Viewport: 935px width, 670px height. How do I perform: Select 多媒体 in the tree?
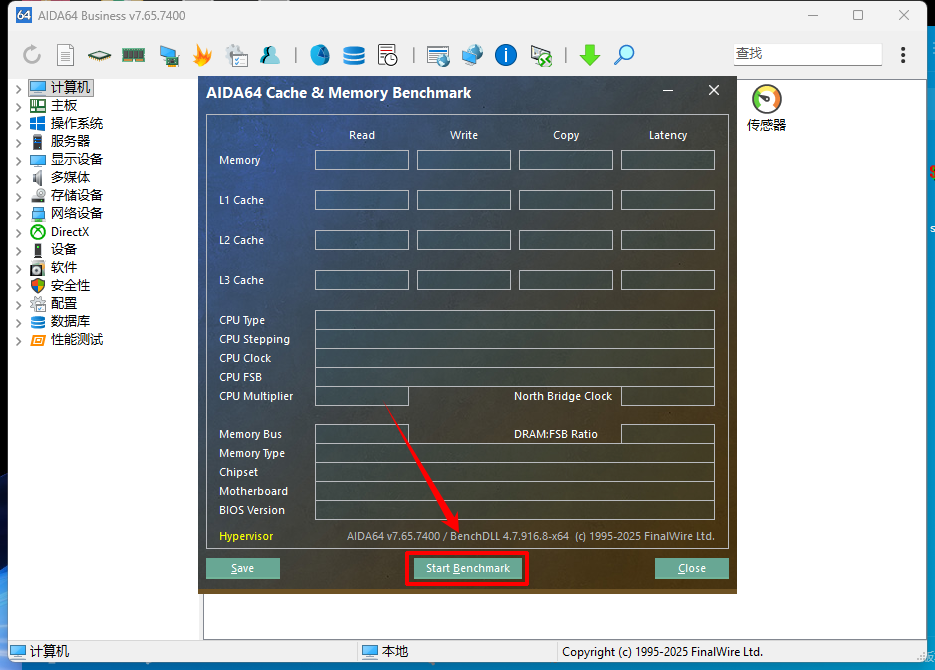click(x=70, y=177)
